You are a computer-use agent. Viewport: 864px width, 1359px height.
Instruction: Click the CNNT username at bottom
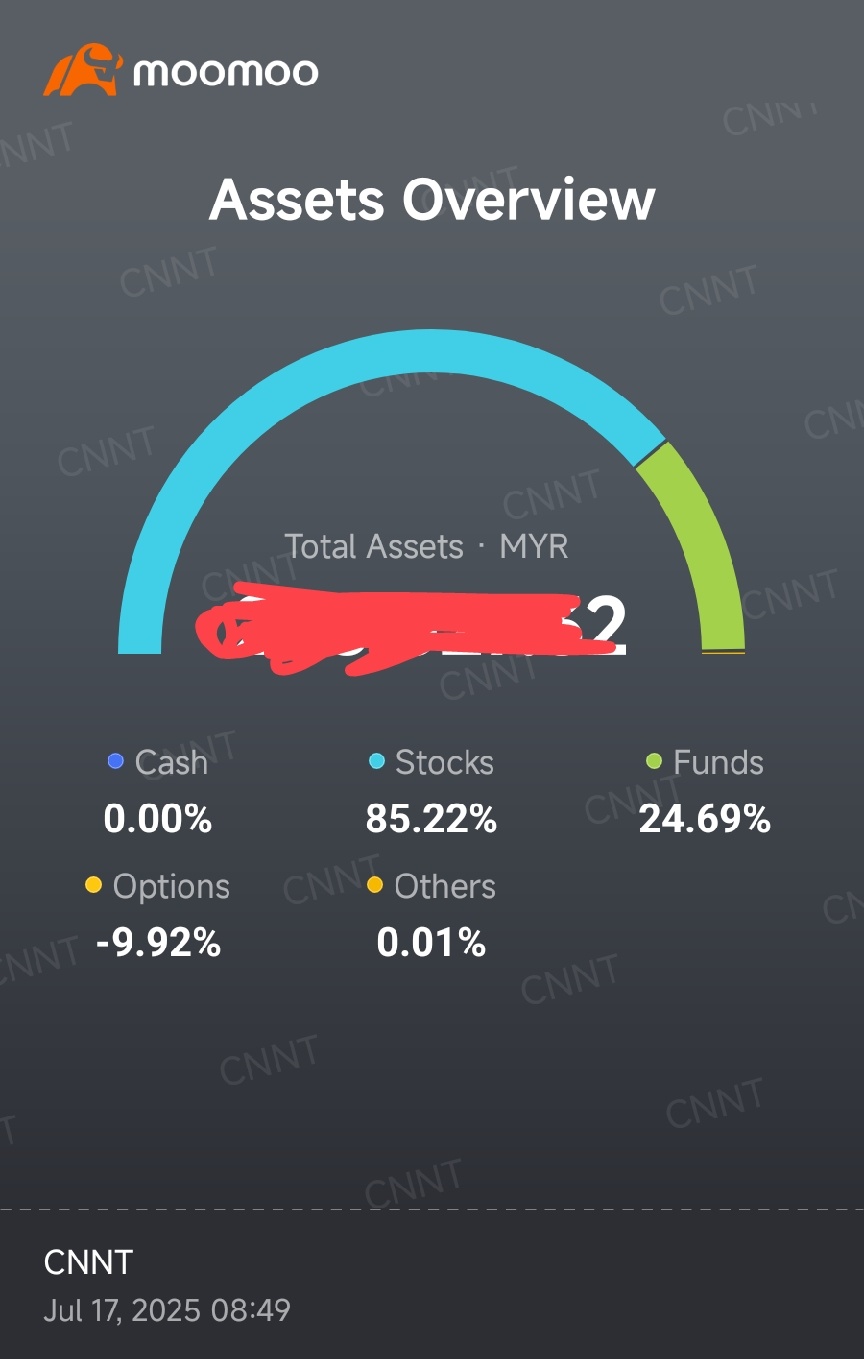[x=88, y=1263]
